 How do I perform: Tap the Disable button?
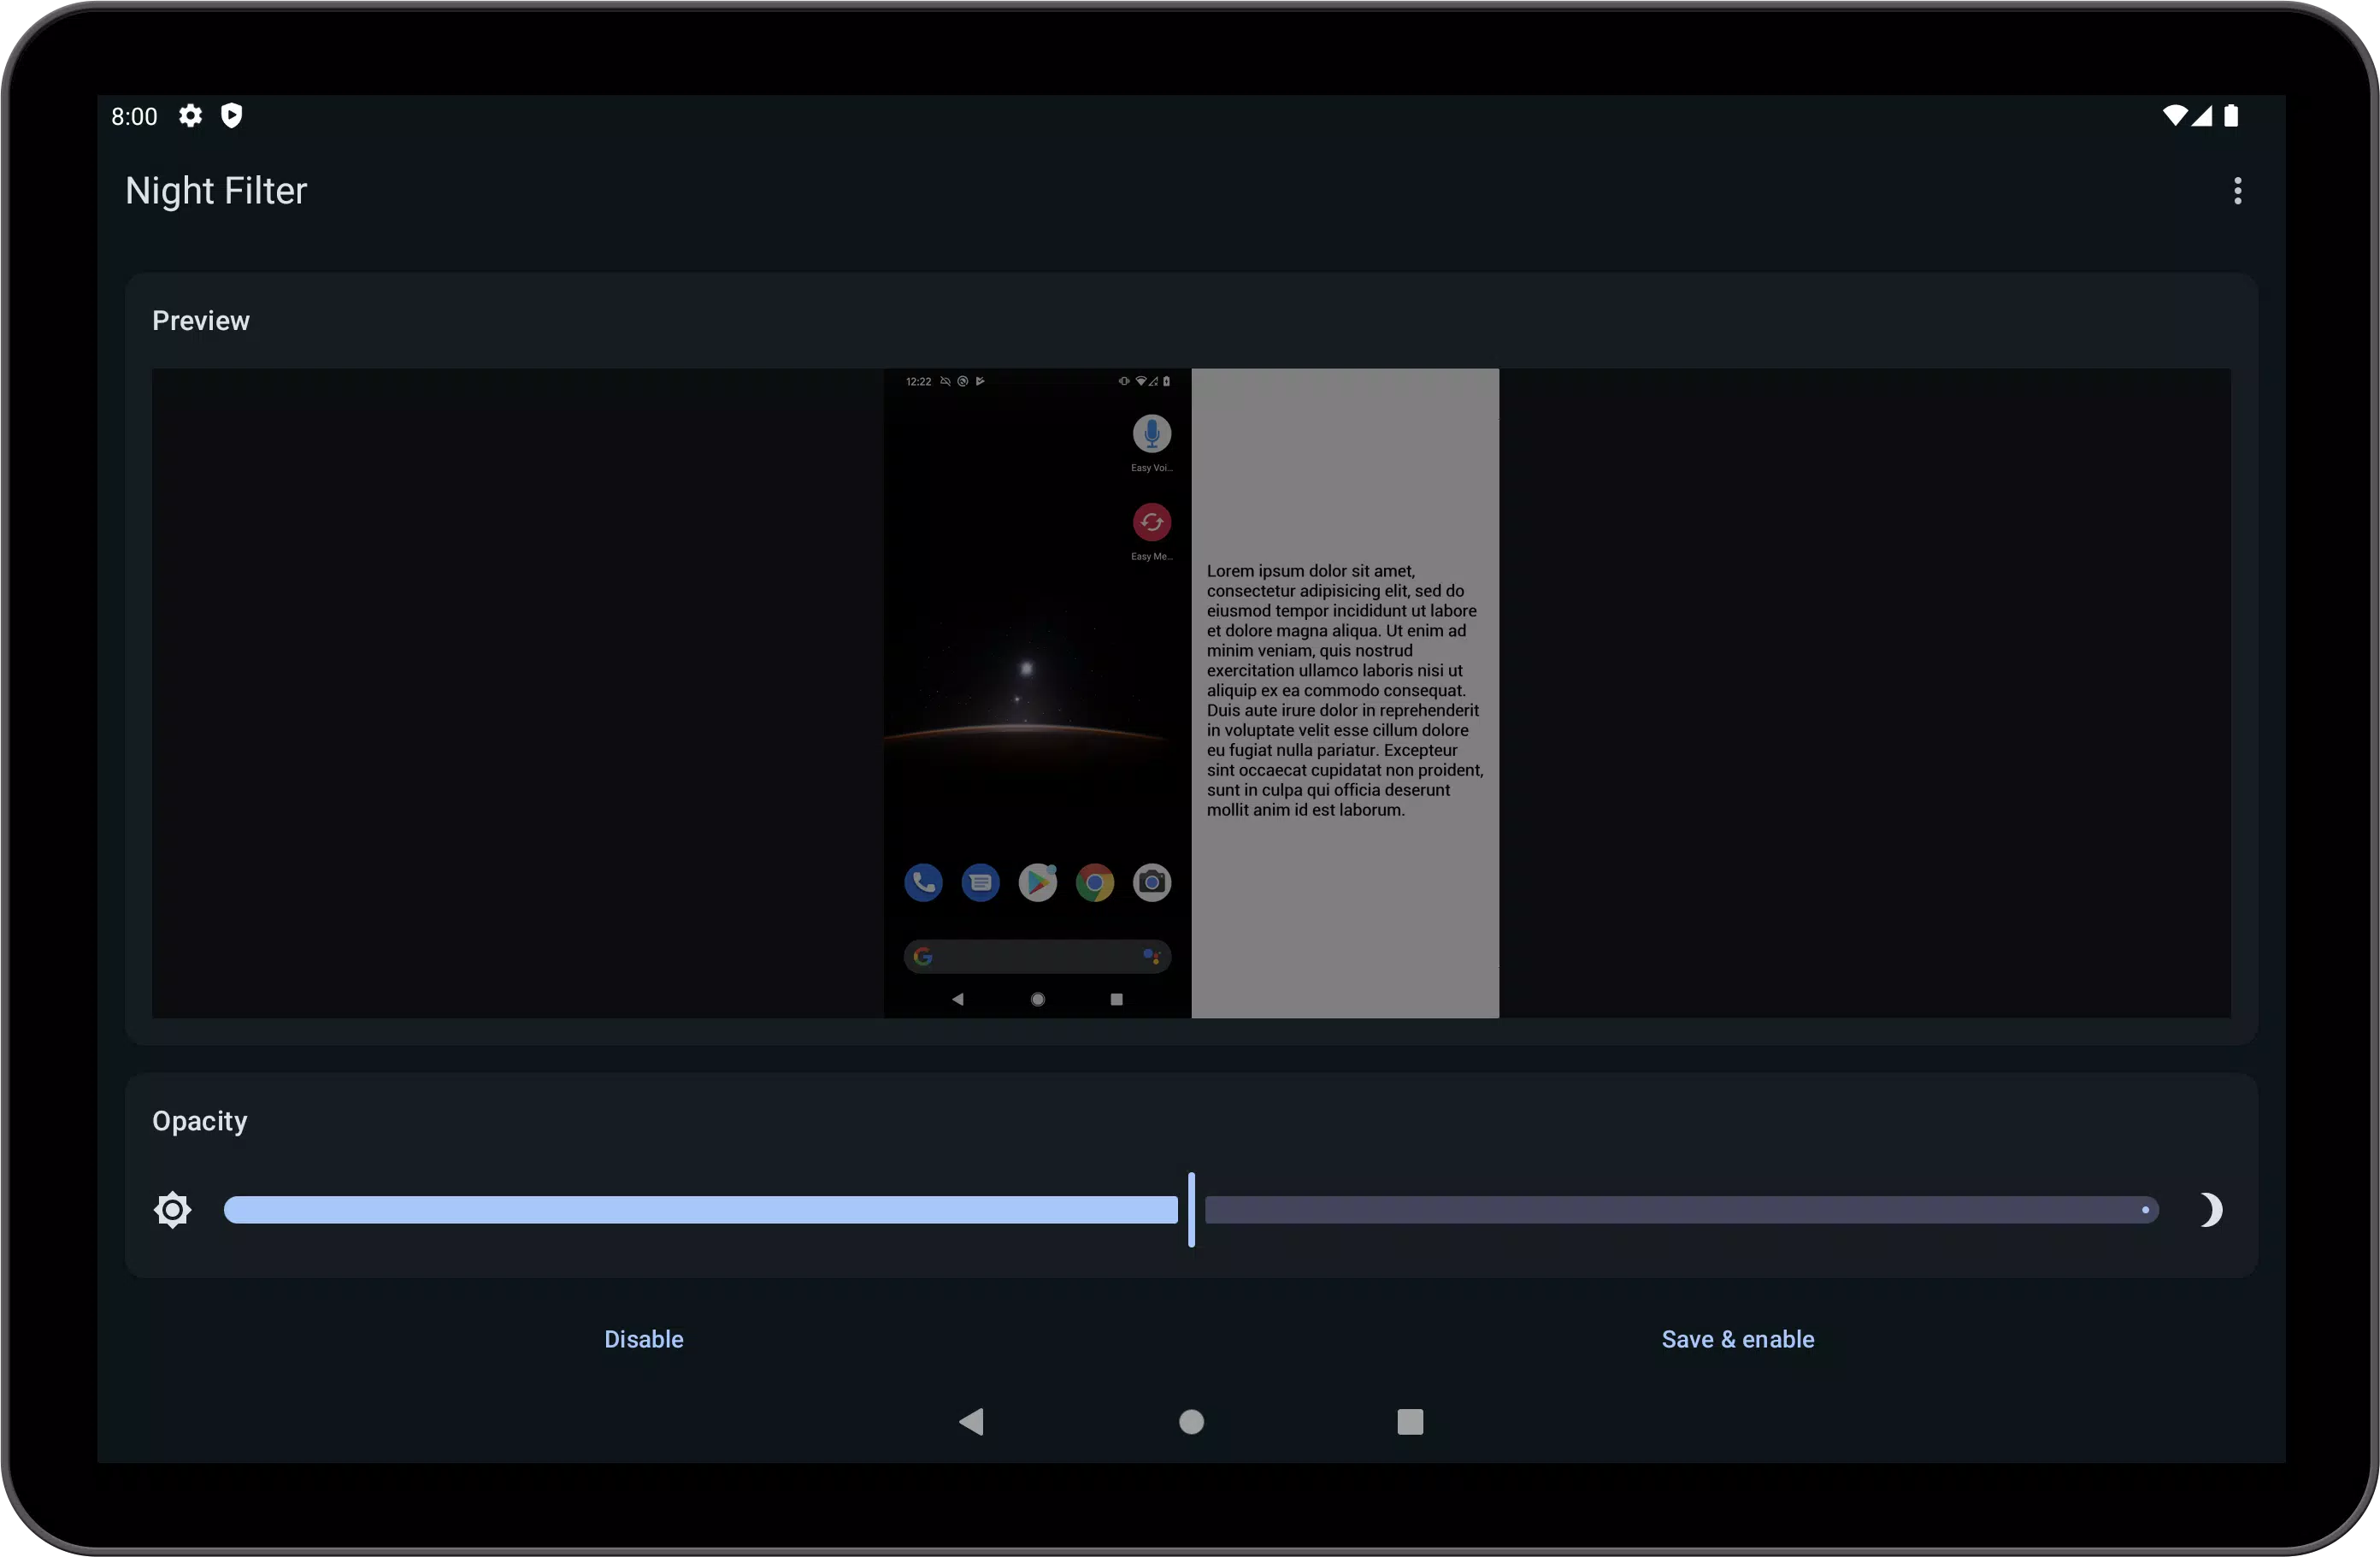coord(644,1339)
